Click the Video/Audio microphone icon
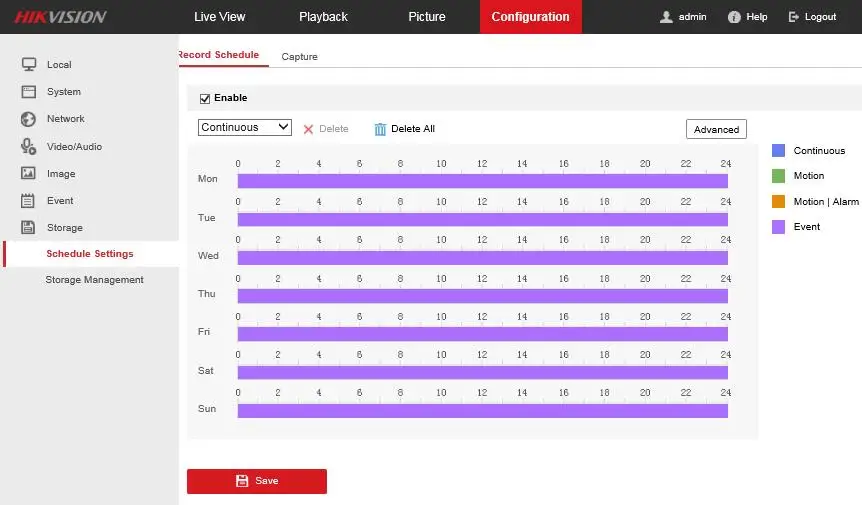Image resolution: width=862 pixels, height=505 pixels. [x=29, y=146]
